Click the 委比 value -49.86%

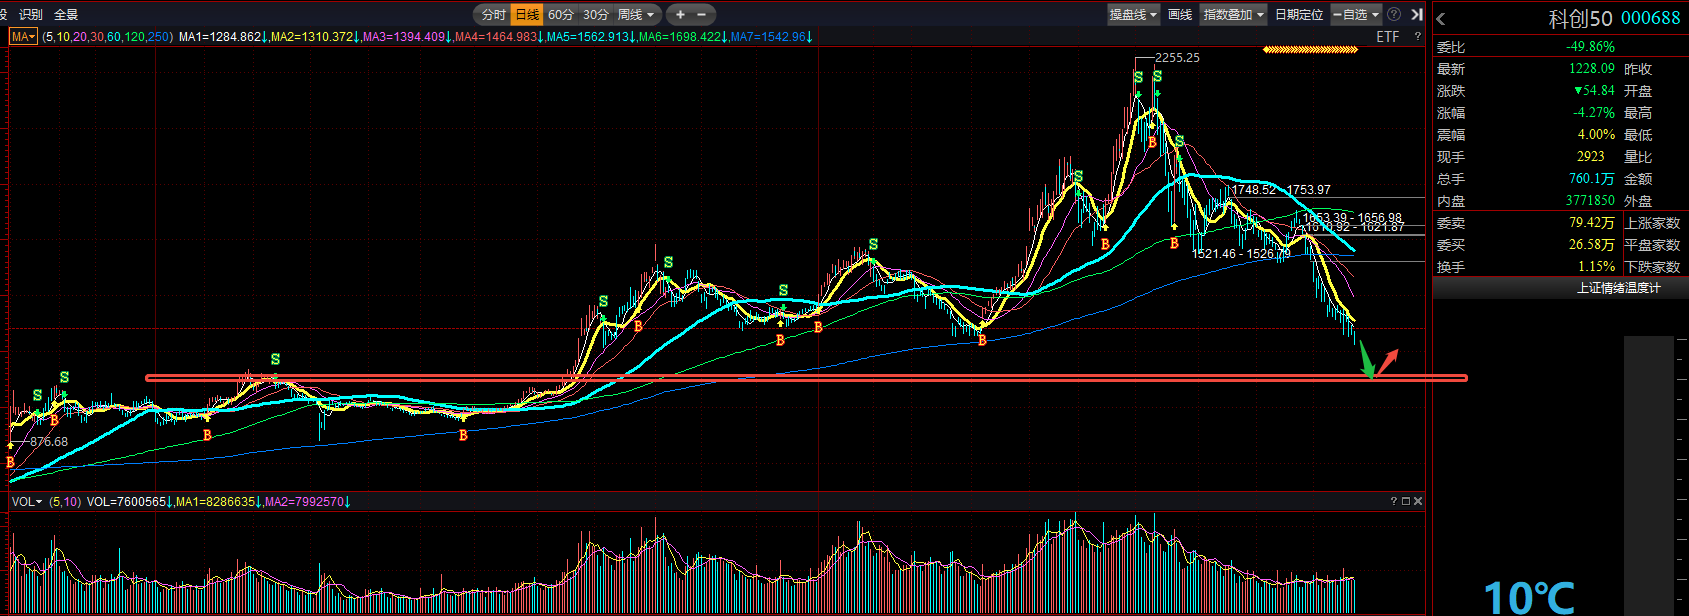(x=1590, y=46)
